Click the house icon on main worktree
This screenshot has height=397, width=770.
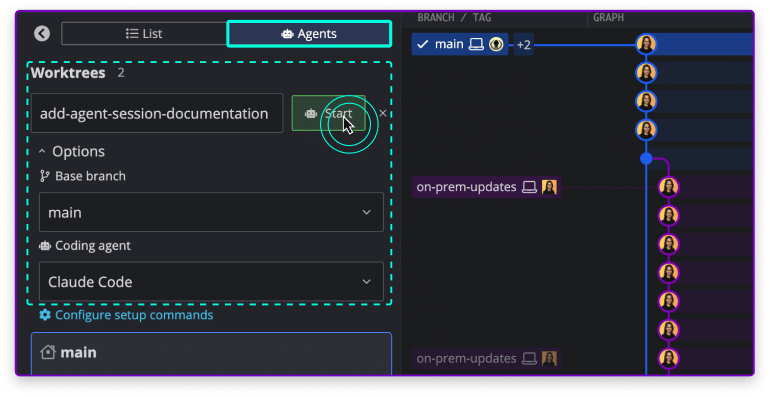coord(48,352)
